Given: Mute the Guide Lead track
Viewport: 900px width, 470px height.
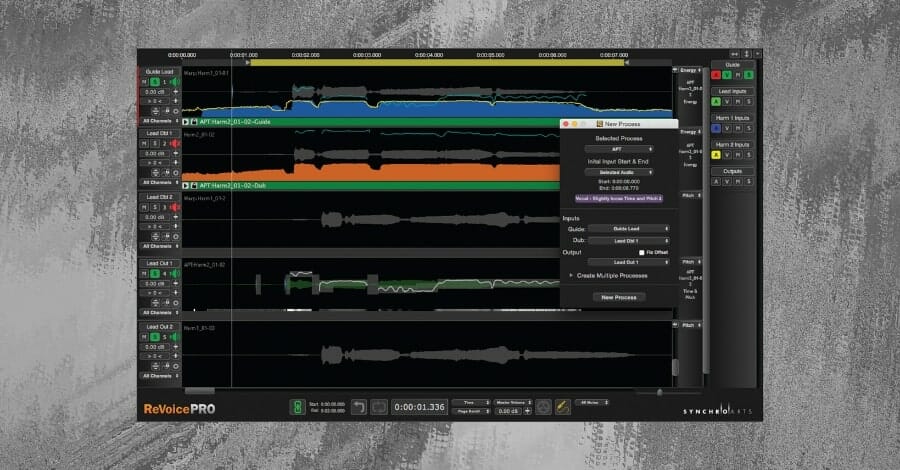Looking at the screenshot, I should click(145, 82).
